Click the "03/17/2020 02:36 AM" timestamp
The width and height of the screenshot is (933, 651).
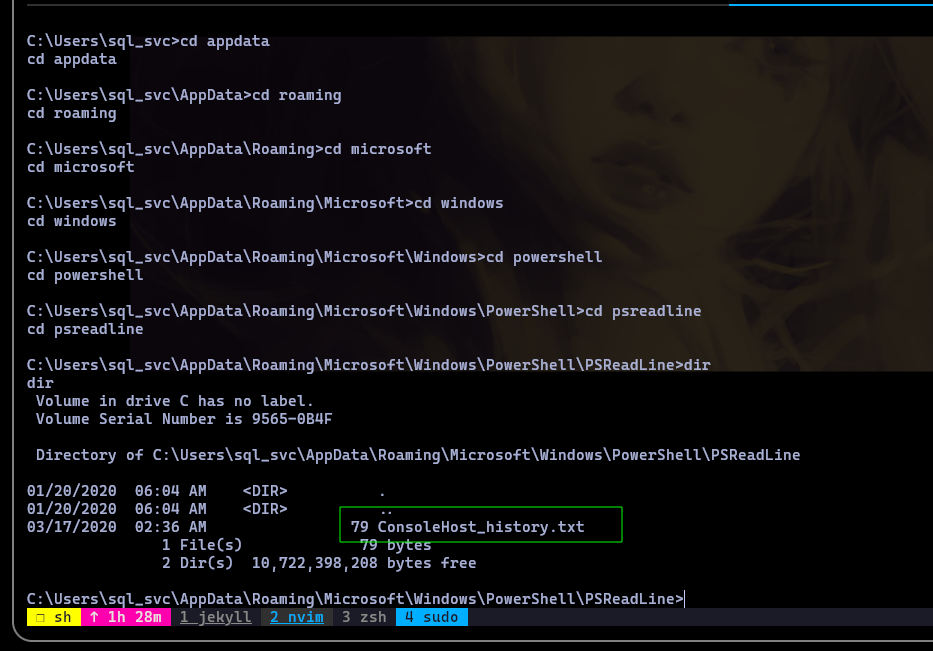click(117, 527)
